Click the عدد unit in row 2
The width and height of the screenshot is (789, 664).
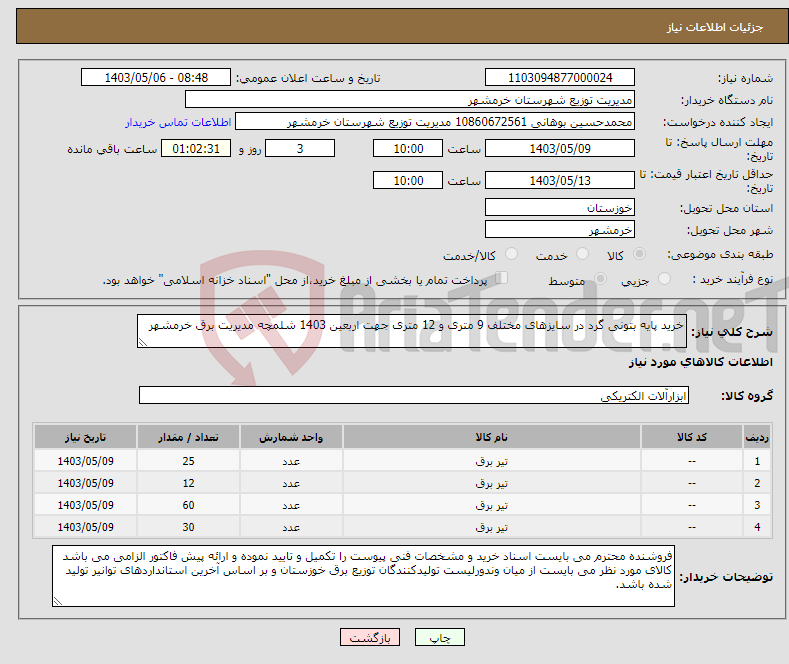click(x=291, y=483)
